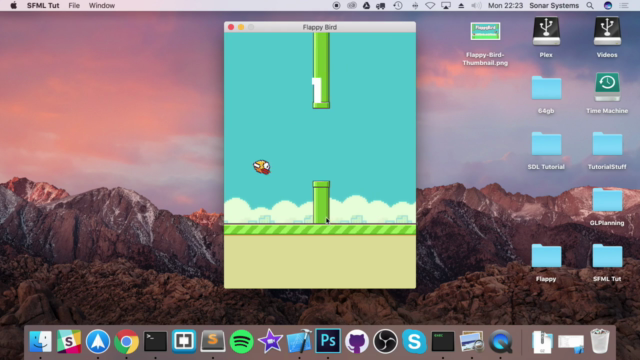Click the eject icon in menu bar
The image size is (640, 360).
(x=461, y=5)
